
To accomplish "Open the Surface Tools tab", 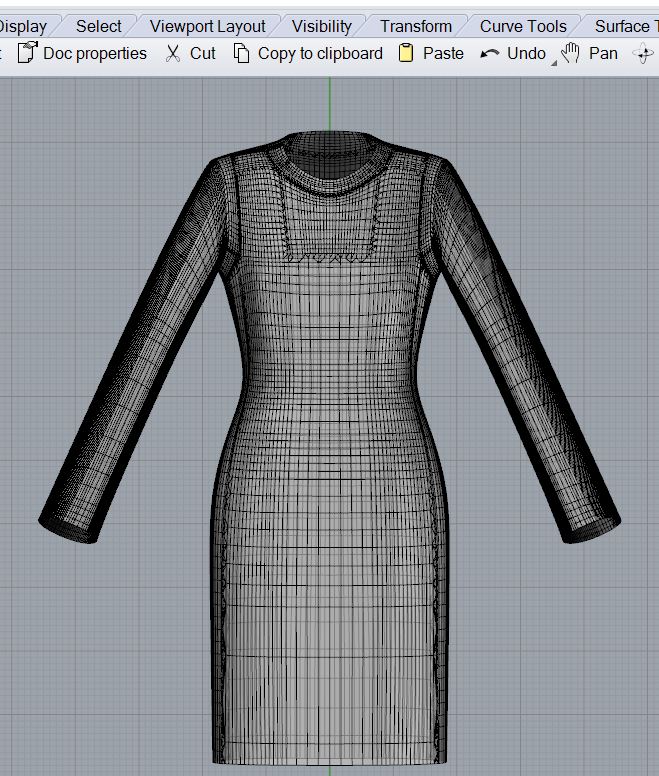I will point(626,26).
